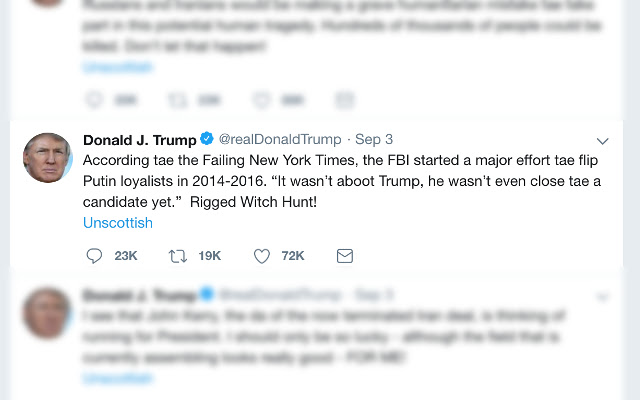Image resolution: width=640 pixels, height=400 pixels.
Task: Click the profile avatar beside the FBI tweet
Action: point(47,157)
